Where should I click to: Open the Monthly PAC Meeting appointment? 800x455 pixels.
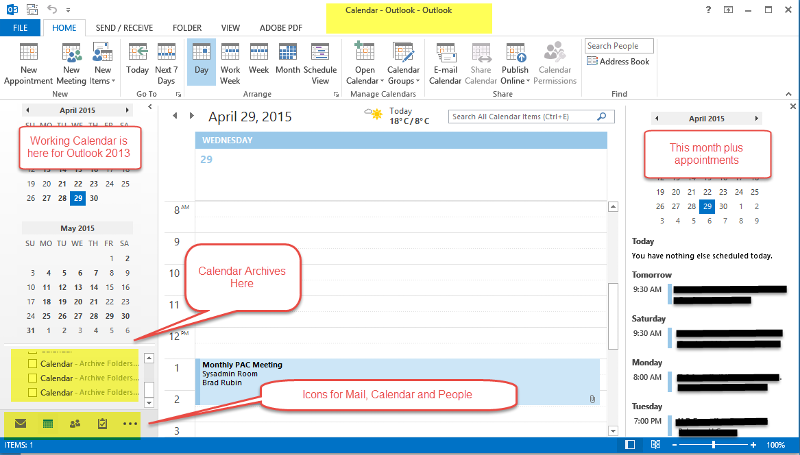click(398, 382)
